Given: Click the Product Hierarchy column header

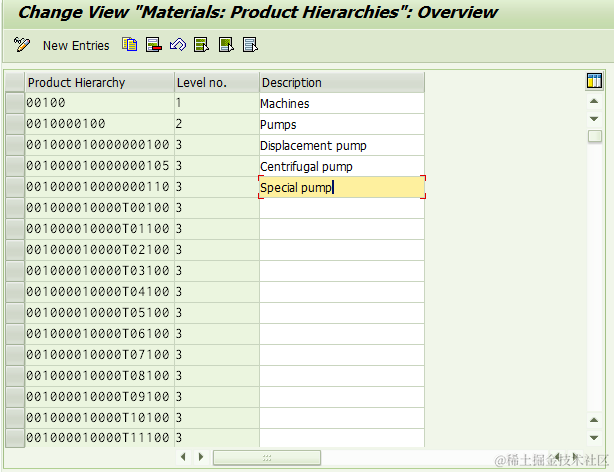Looking at the screenshot, I should [99, 83].
